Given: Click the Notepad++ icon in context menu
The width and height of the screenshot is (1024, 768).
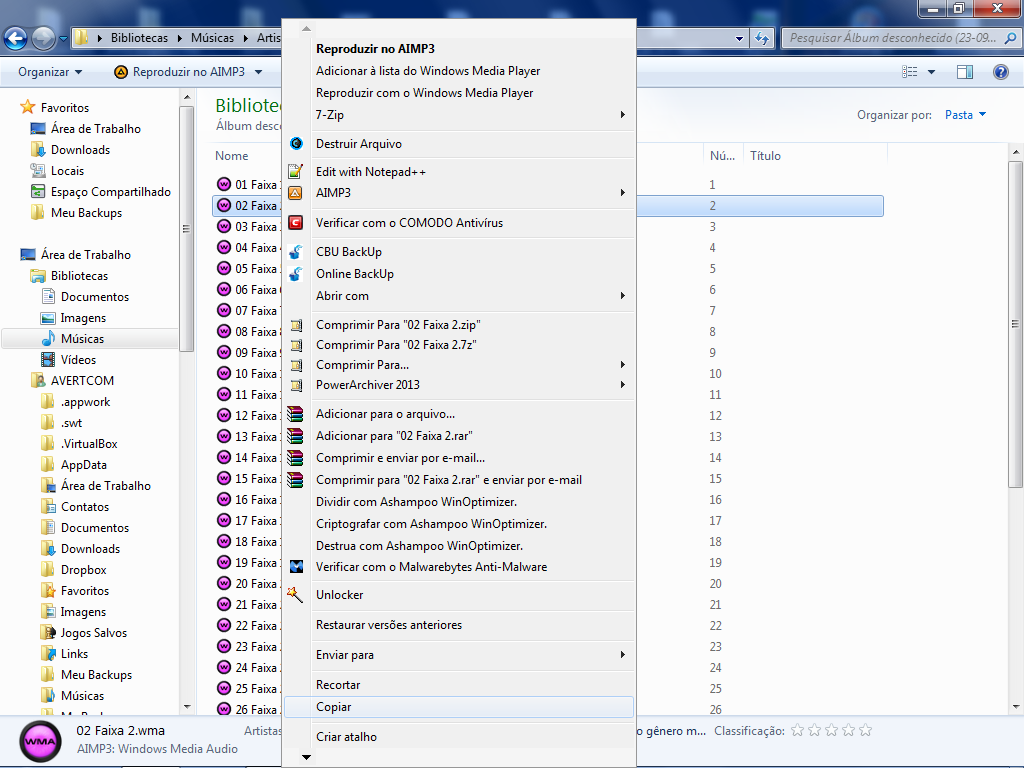Looking at the screenshot, I should pos(296,172).
